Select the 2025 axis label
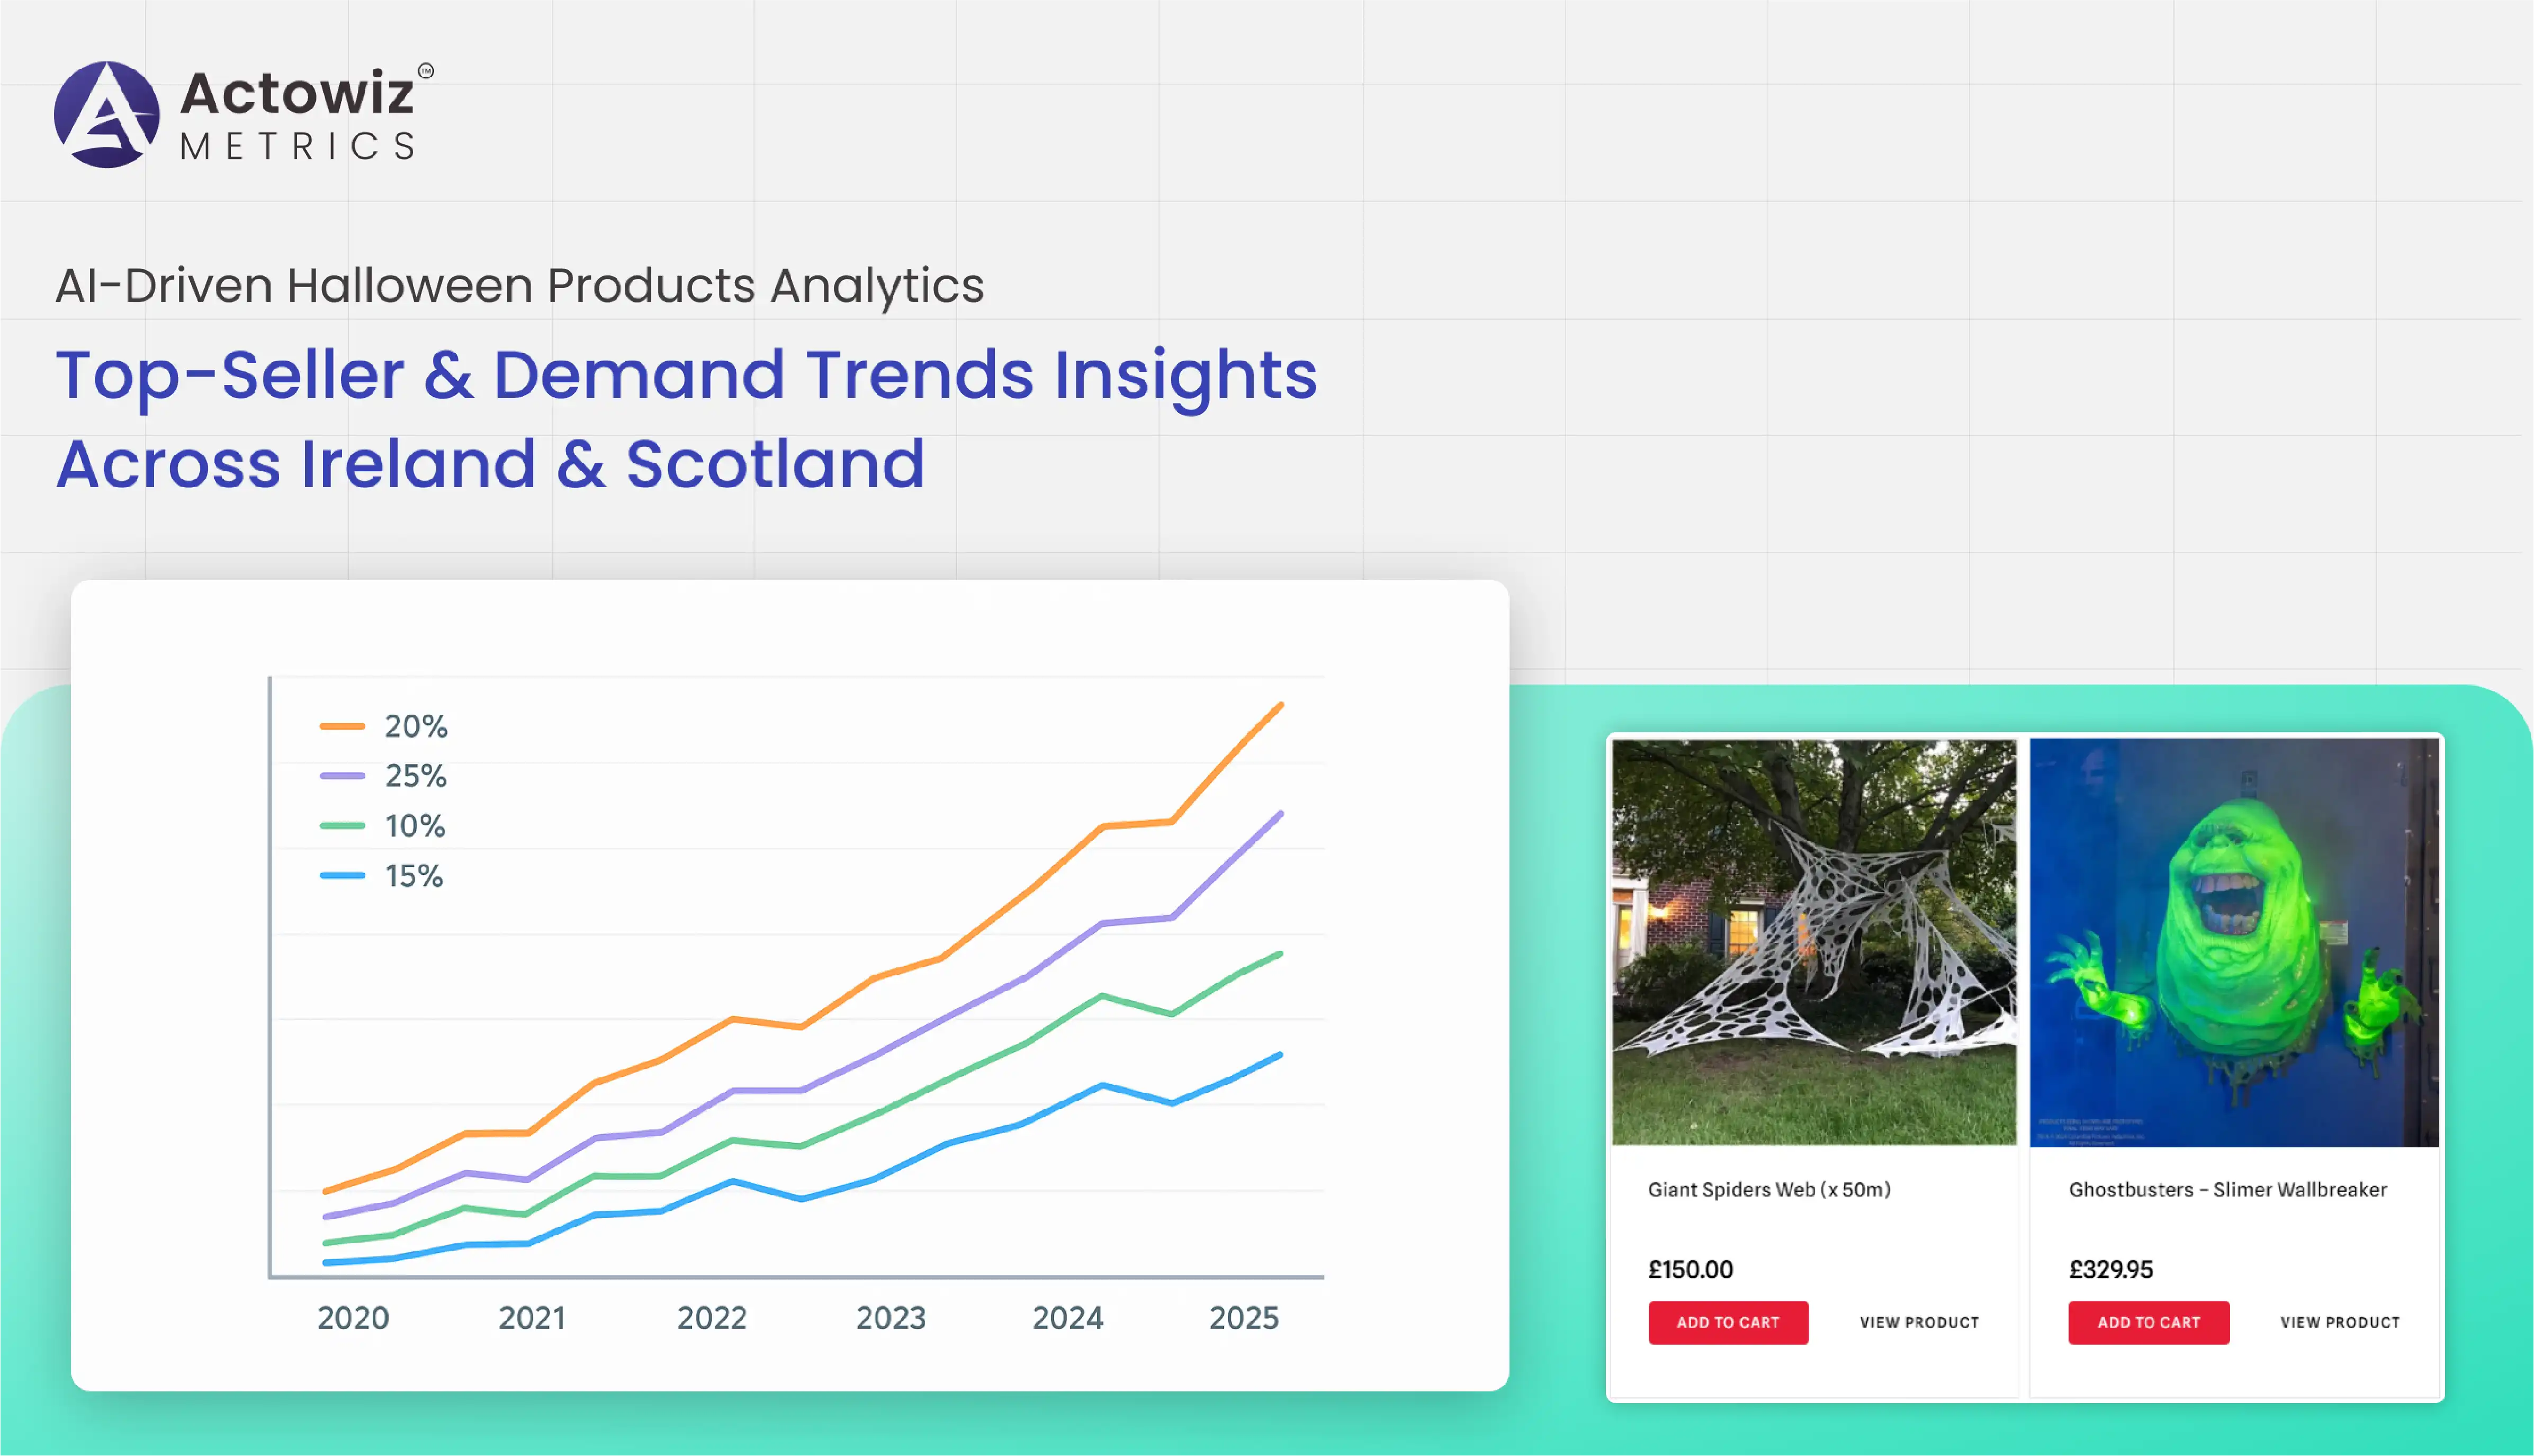 pos(1243,1317)
